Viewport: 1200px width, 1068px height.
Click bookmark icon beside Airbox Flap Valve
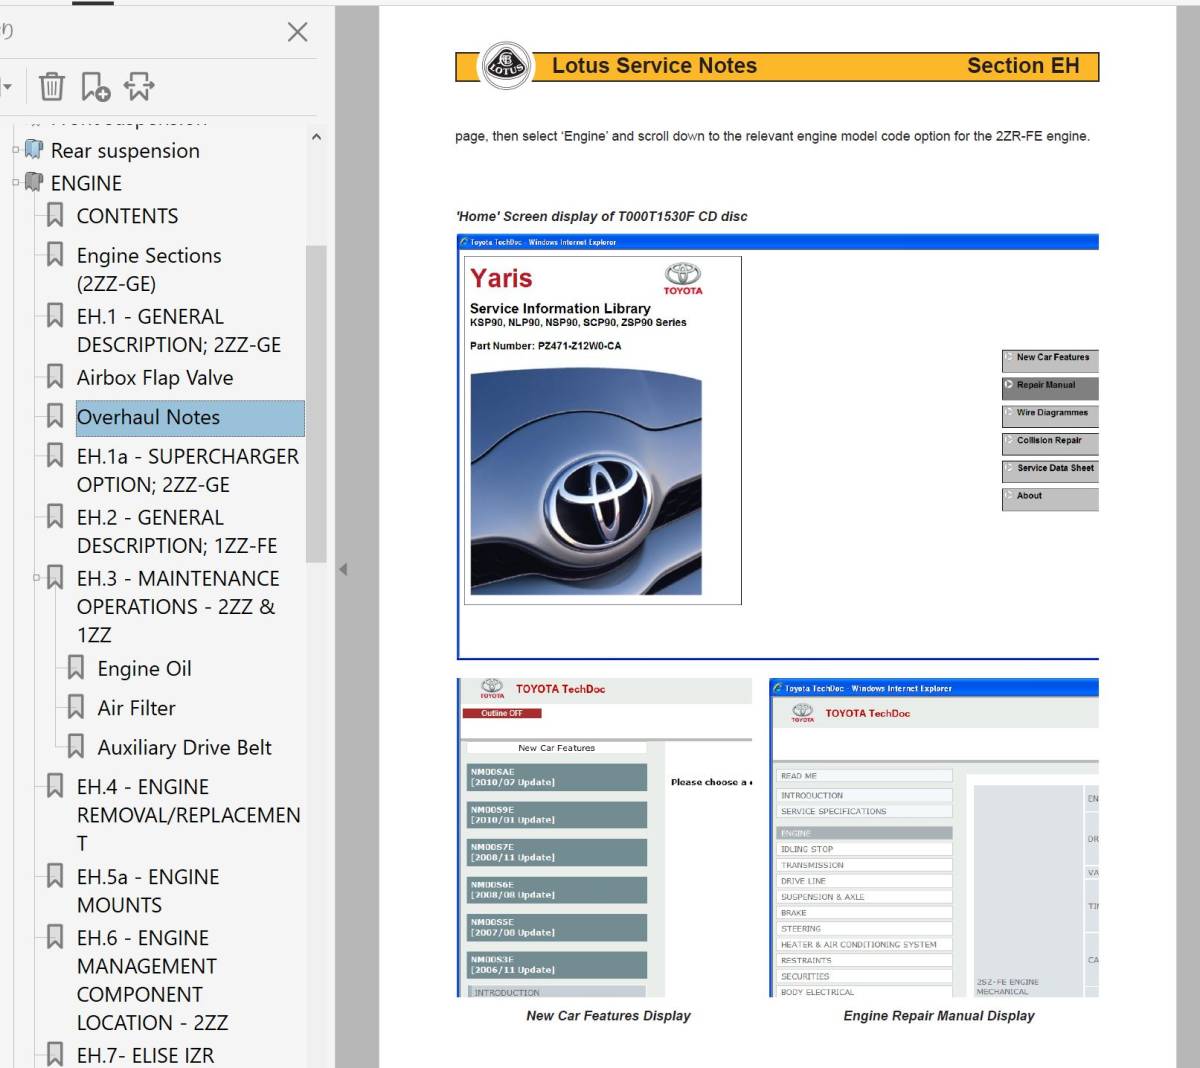55,377
